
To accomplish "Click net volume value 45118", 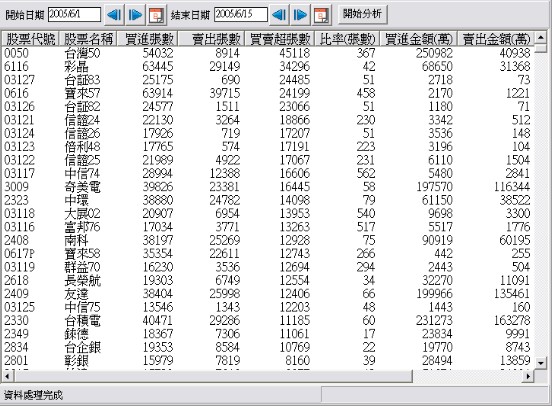I will pos(295,53).
